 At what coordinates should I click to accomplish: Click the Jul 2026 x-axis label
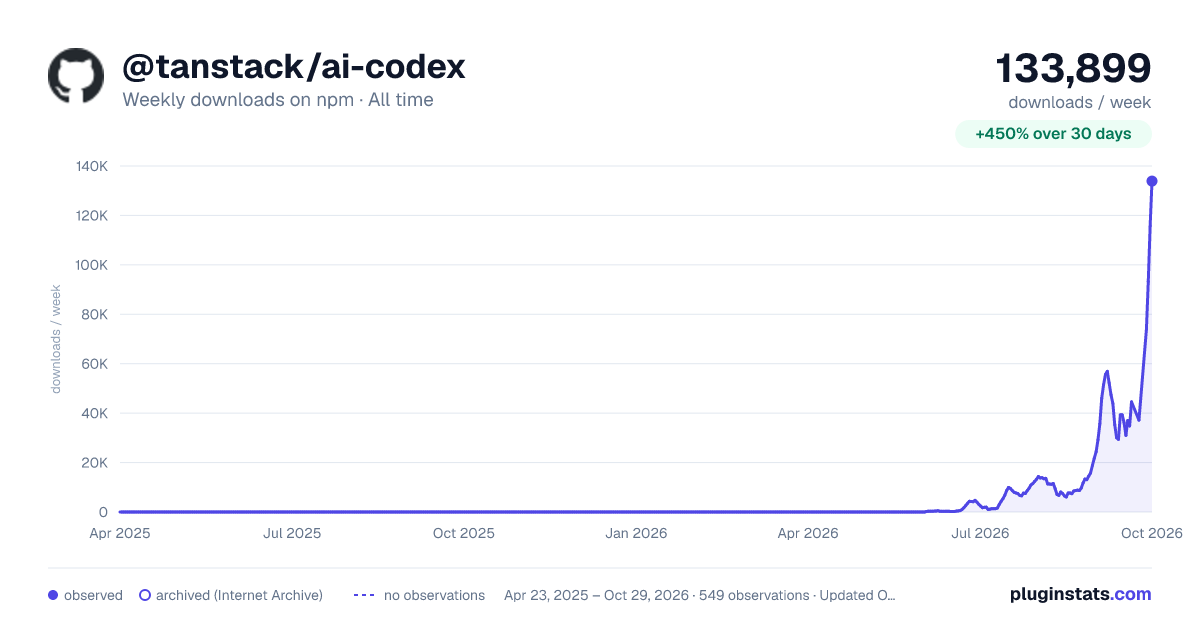(x=980, y=533)
